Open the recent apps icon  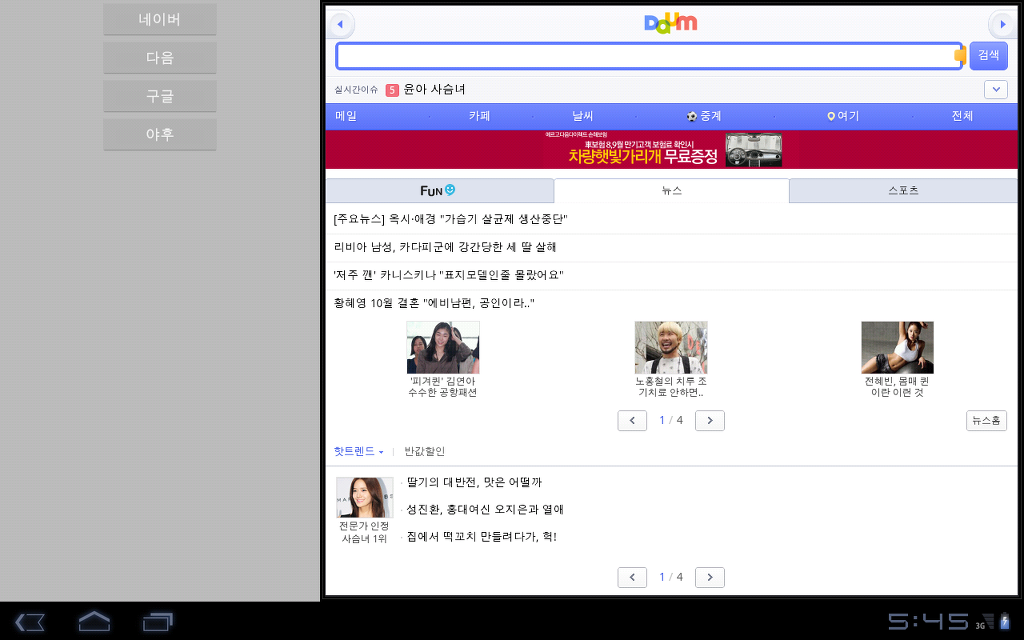157,621
